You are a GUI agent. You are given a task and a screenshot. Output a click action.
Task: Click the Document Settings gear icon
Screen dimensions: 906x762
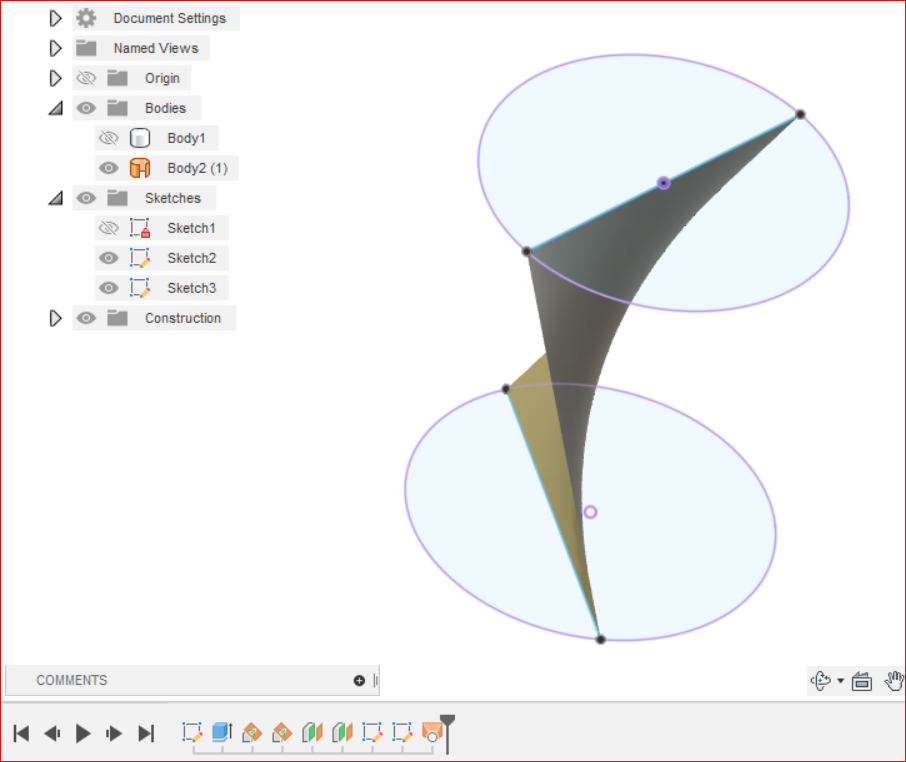pos(86,18)
